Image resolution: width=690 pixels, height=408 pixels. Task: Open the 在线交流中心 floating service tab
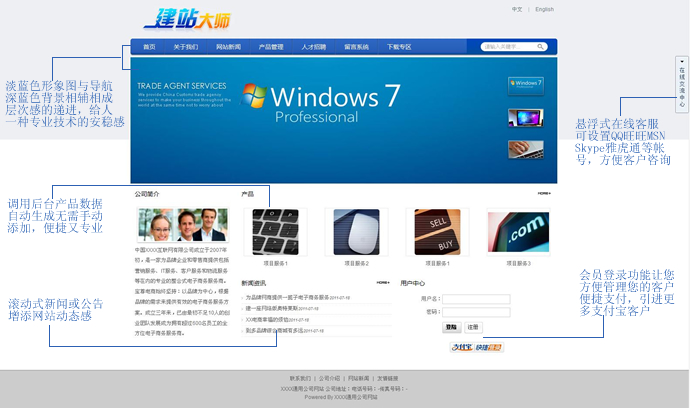pyautogui.click(x=682, y=87)
